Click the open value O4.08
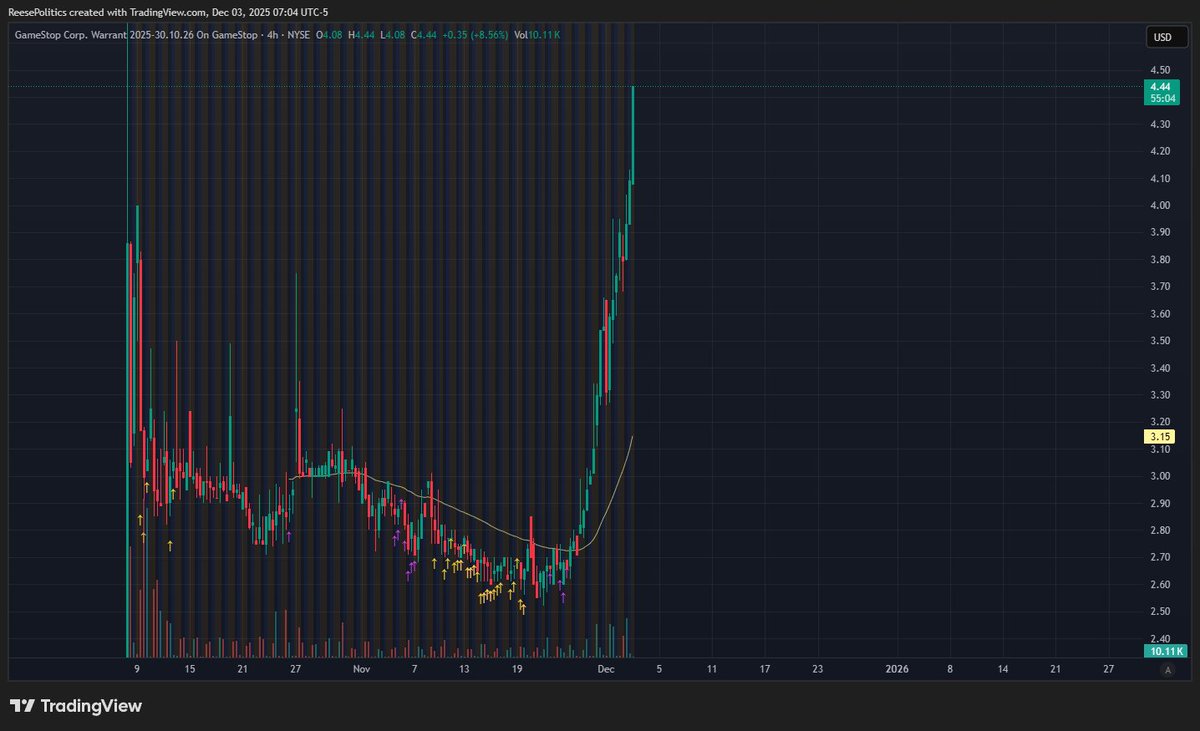1200x731 pixels. [x=330, y=35]
